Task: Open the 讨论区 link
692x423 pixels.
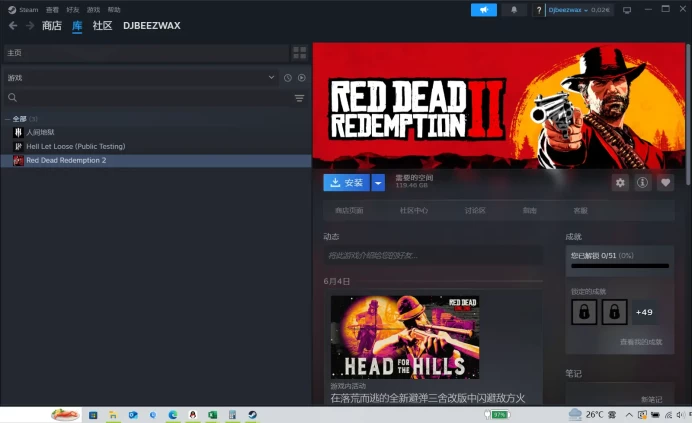Action: click(475, 211)
